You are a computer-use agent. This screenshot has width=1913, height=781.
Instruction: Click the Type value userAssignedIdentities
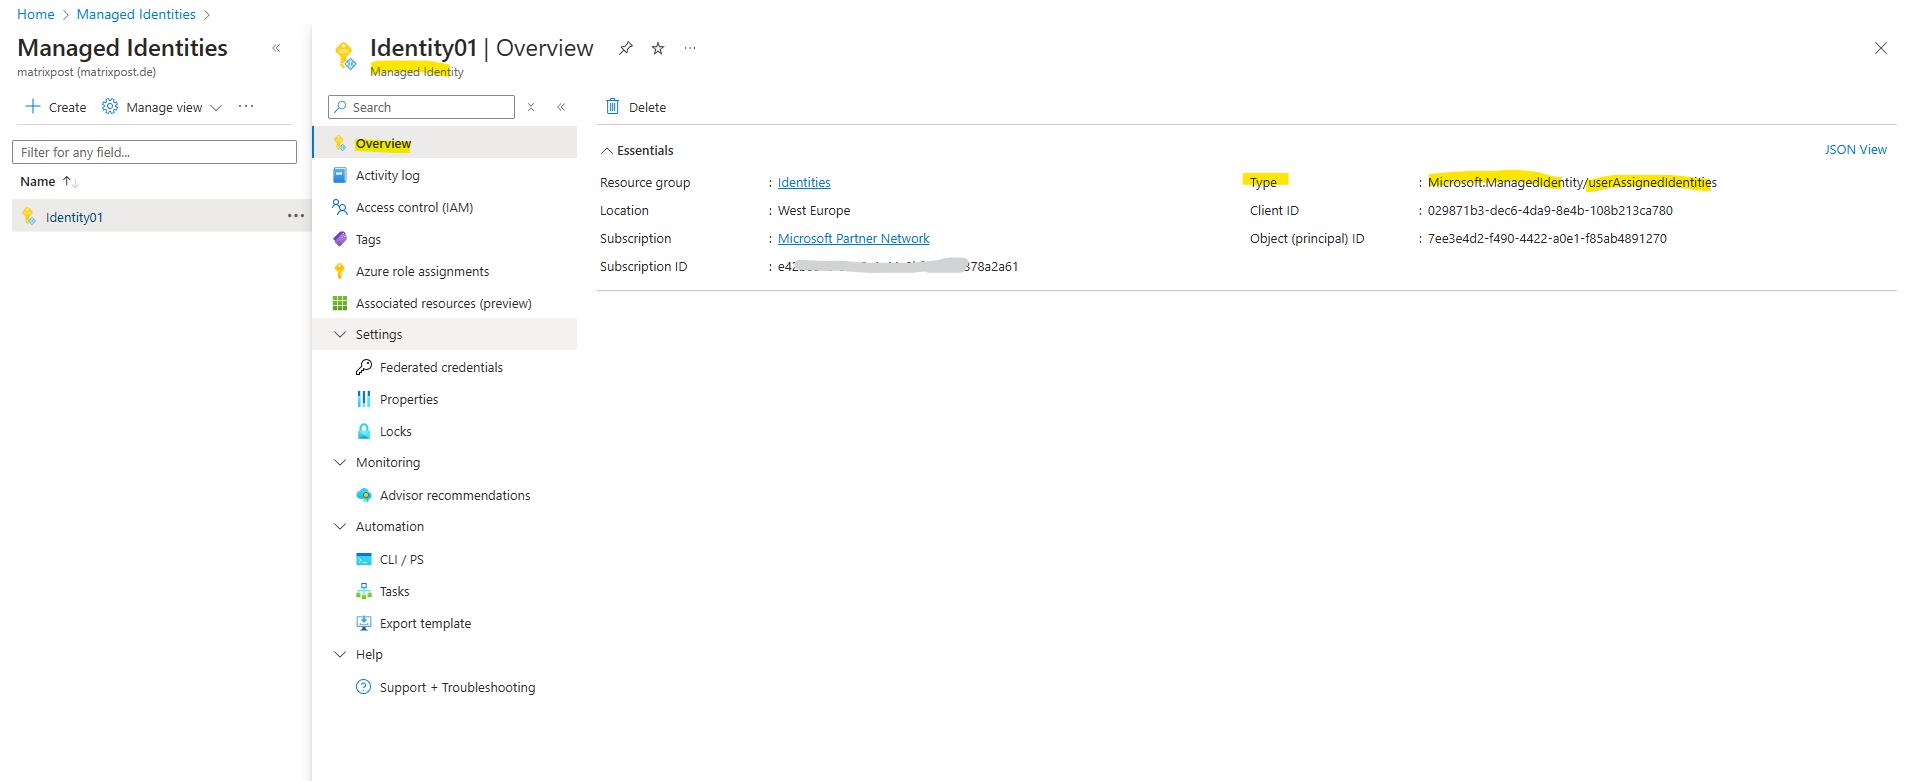1572,182
